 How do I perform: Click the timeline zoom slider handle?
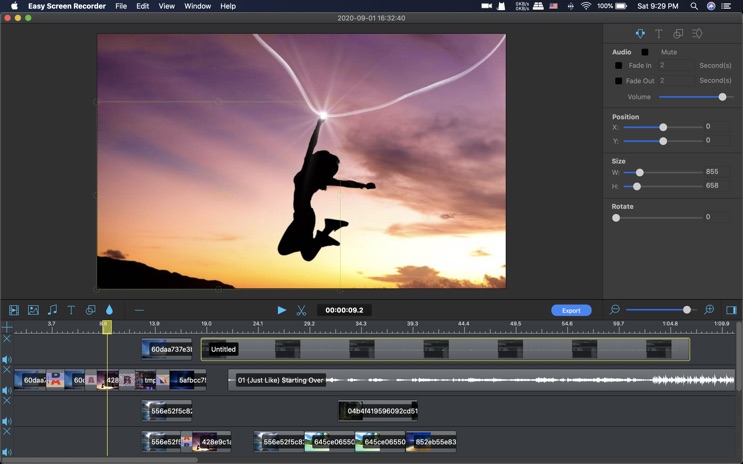tap(687, 309)
